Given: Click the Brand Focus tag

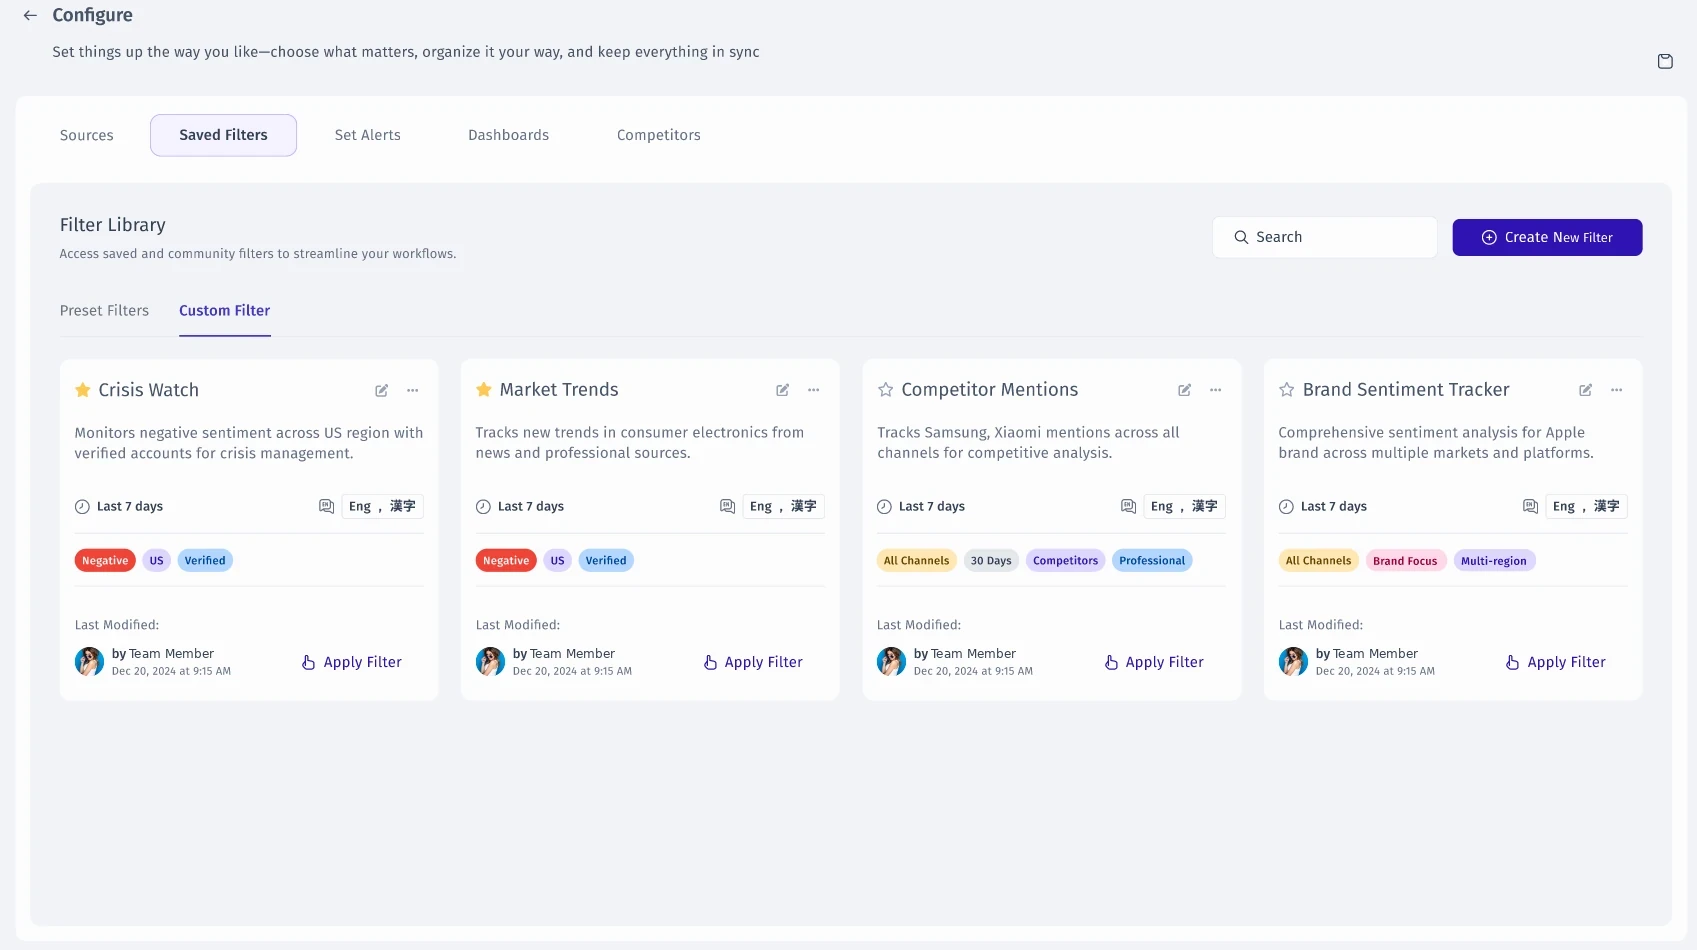Looking at the screenshot, I should pos(1405,561).
